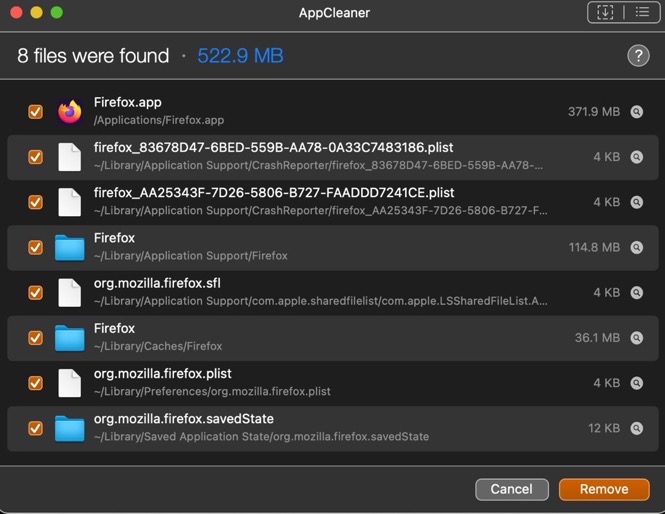This screenshot has width=665, height=514.
Task: Reveal org.mozilla.firefox.plist magnifier icon
Action: [637, 383]
